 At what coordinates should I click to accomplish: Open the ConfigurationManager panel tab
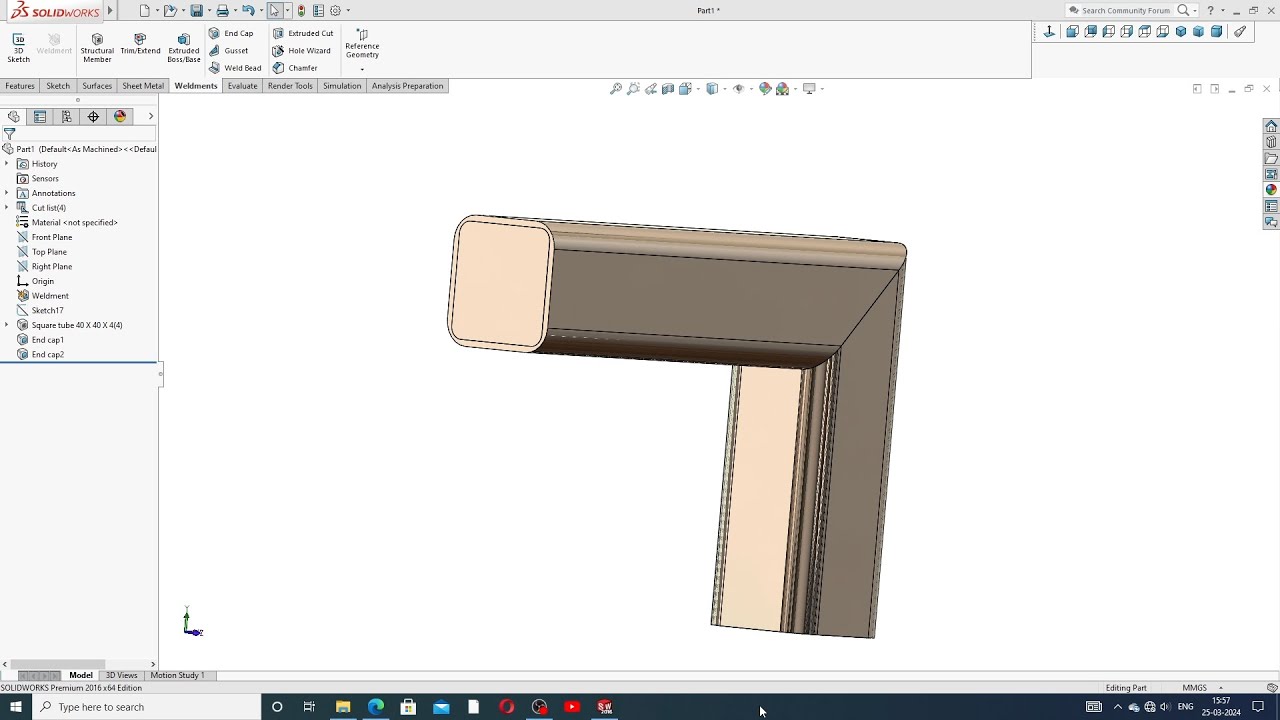tap(67, 117)
